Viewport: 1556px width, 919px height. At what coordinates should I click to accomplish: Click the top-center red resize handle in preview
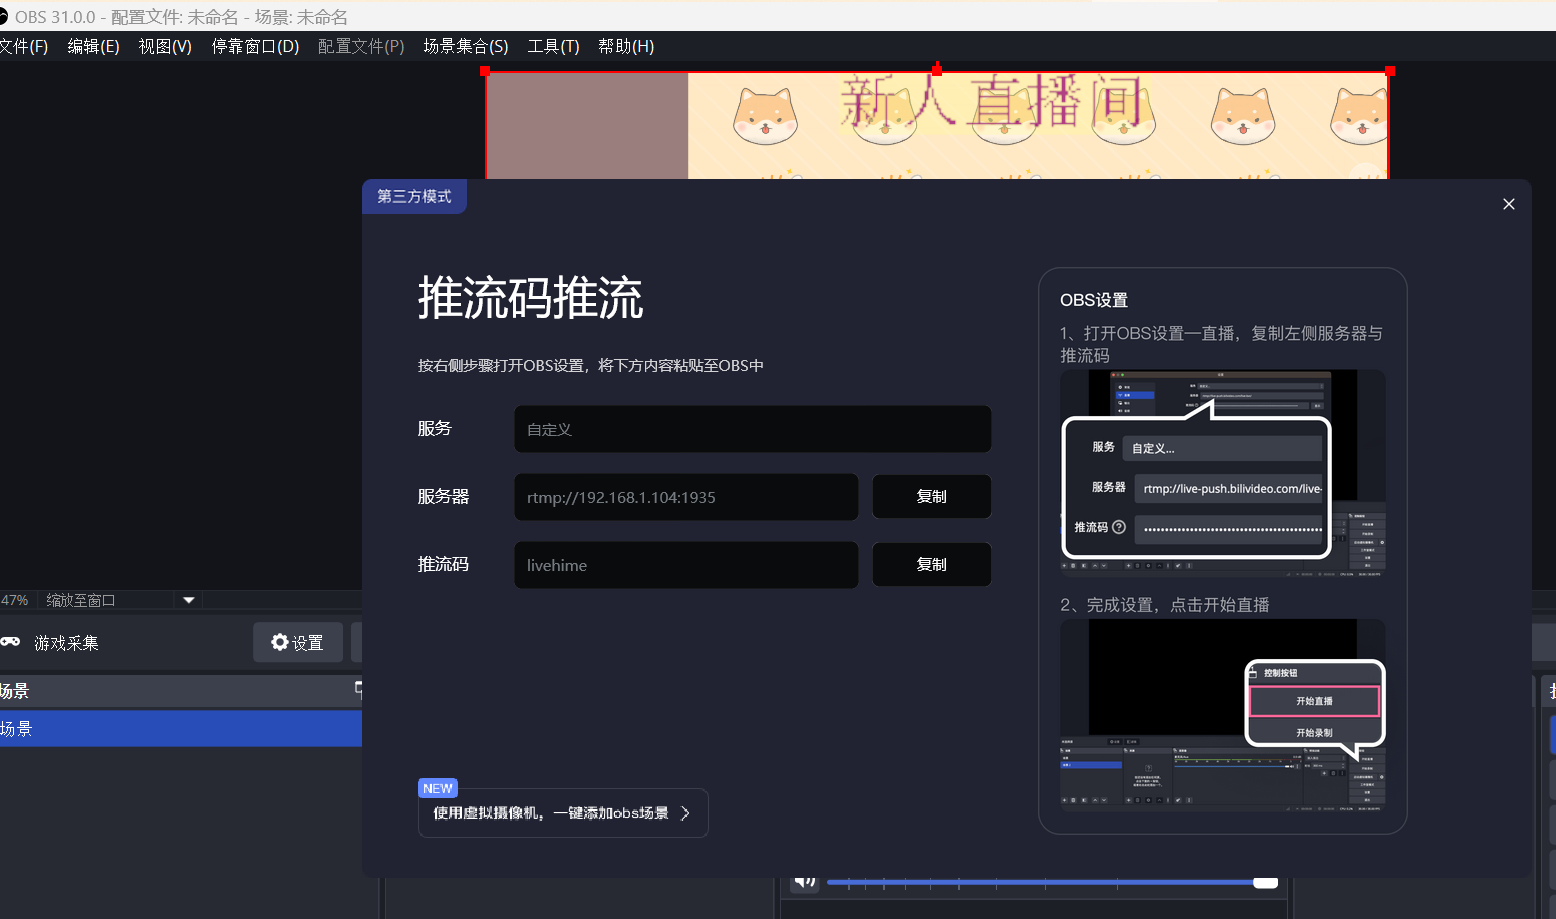click(x=937, y=70)
